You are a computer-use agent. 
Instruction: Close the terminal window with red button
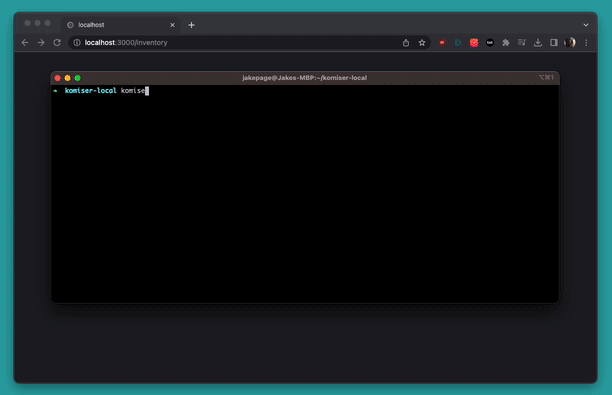tap(58, 78)
